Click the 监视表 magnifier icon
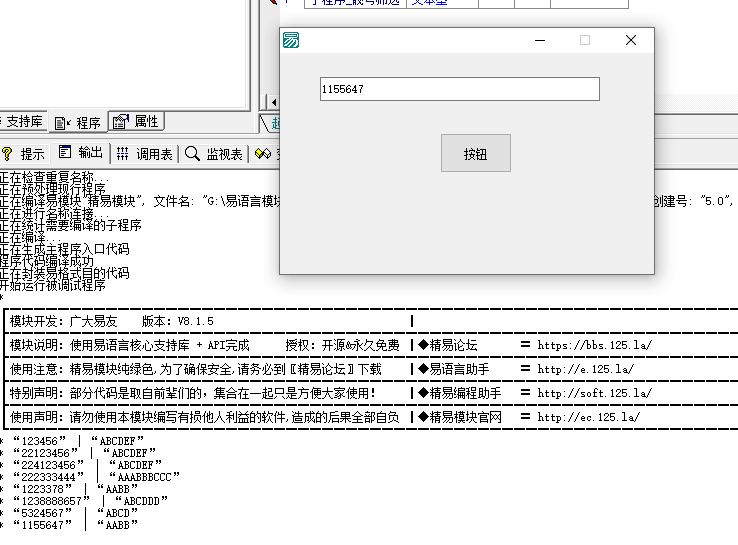Screen dimensions: 738x545 tap(192, 153)
